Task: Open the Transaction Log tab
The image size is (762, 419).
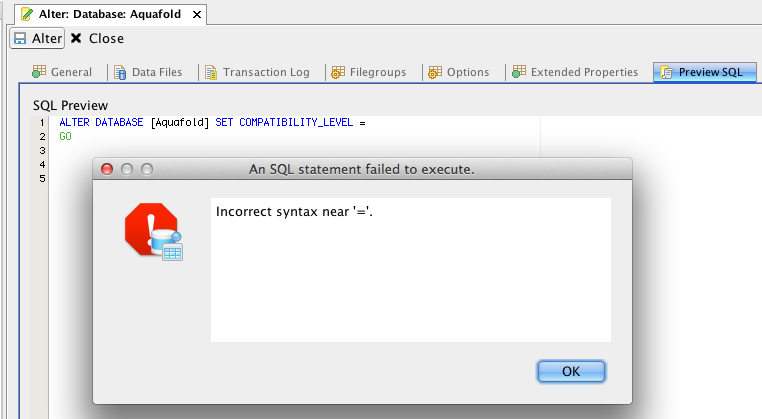Action: 256,72
